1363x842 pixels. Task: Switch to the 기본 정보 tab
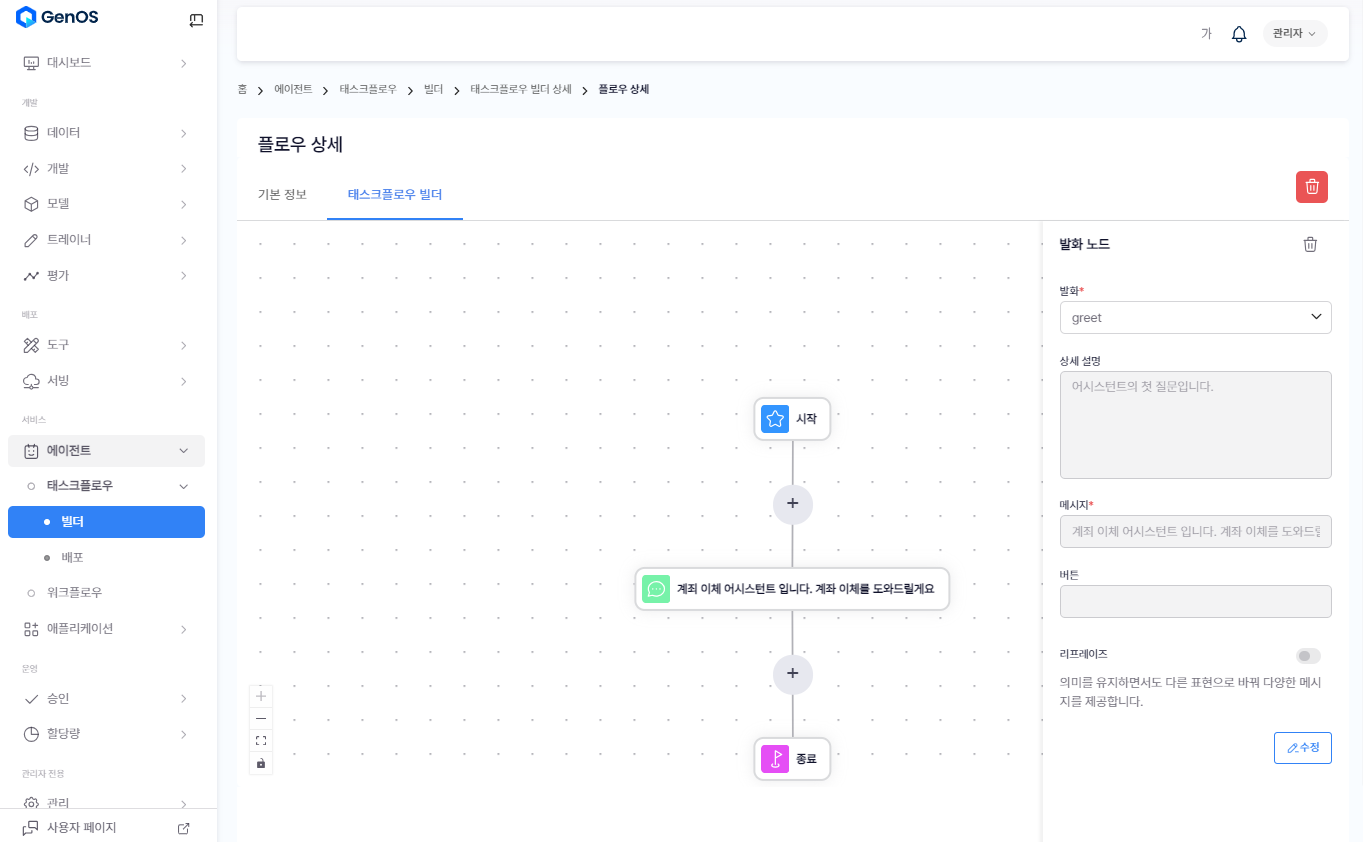click(282, 194)
